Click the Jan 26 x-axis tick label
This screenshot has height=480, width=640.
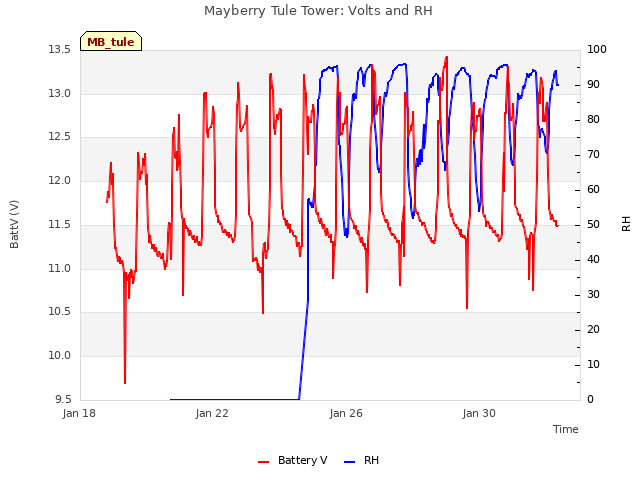coord(346,413)
